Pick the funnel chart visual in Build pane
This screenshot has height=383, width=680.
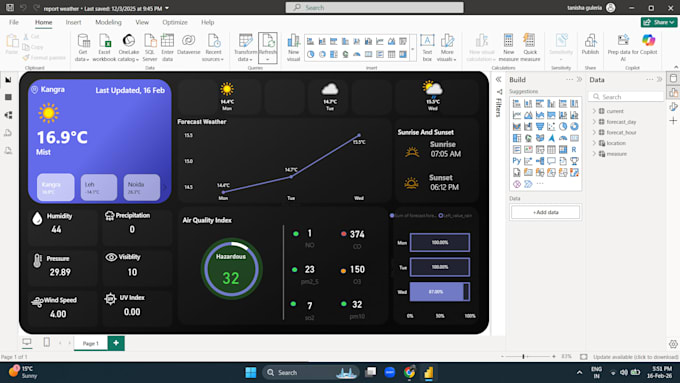539,126
